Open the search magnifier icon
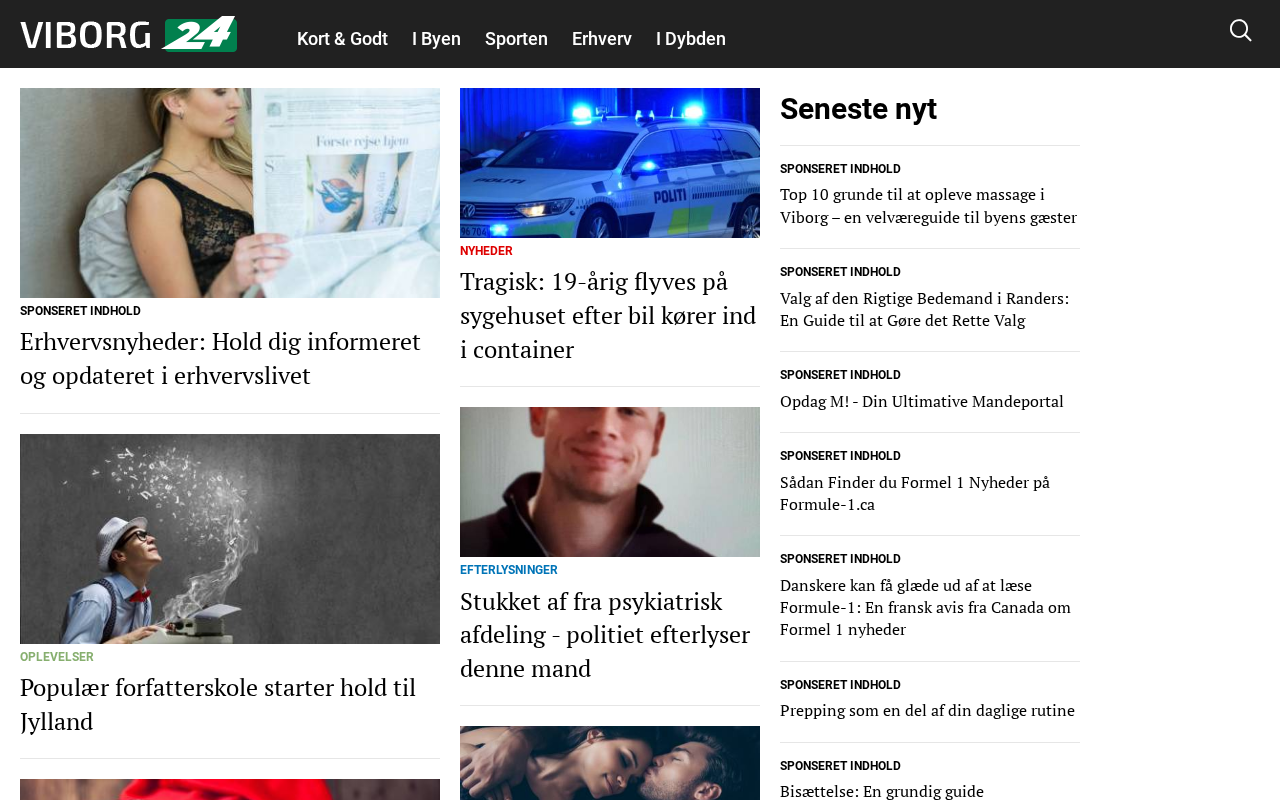The image size is (1280, 800). point(1240,31)
